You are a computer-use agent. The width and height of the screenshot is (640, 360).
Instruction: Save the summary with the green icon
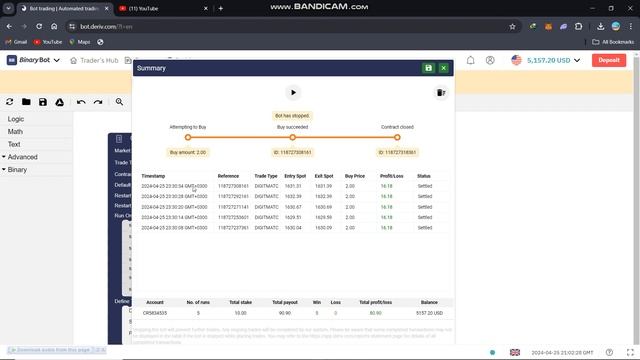point(428,68)
